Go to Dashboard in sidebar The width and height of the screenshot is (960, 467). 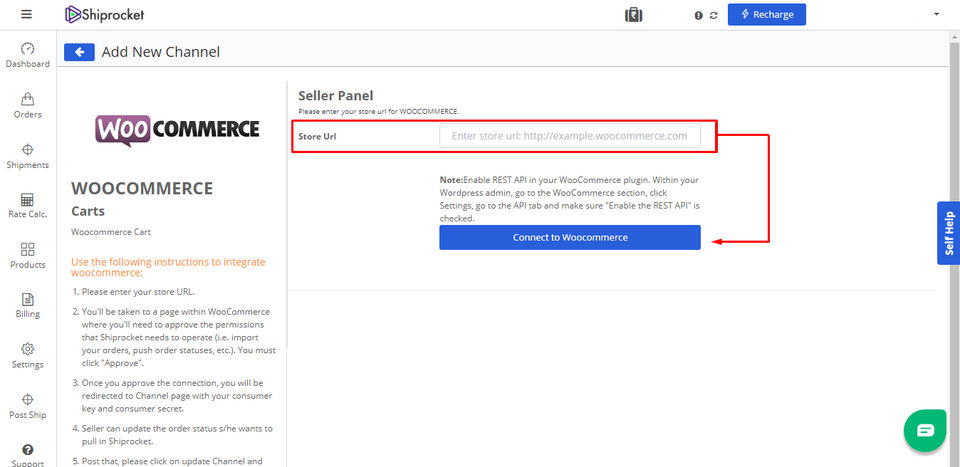click(27, 55)
